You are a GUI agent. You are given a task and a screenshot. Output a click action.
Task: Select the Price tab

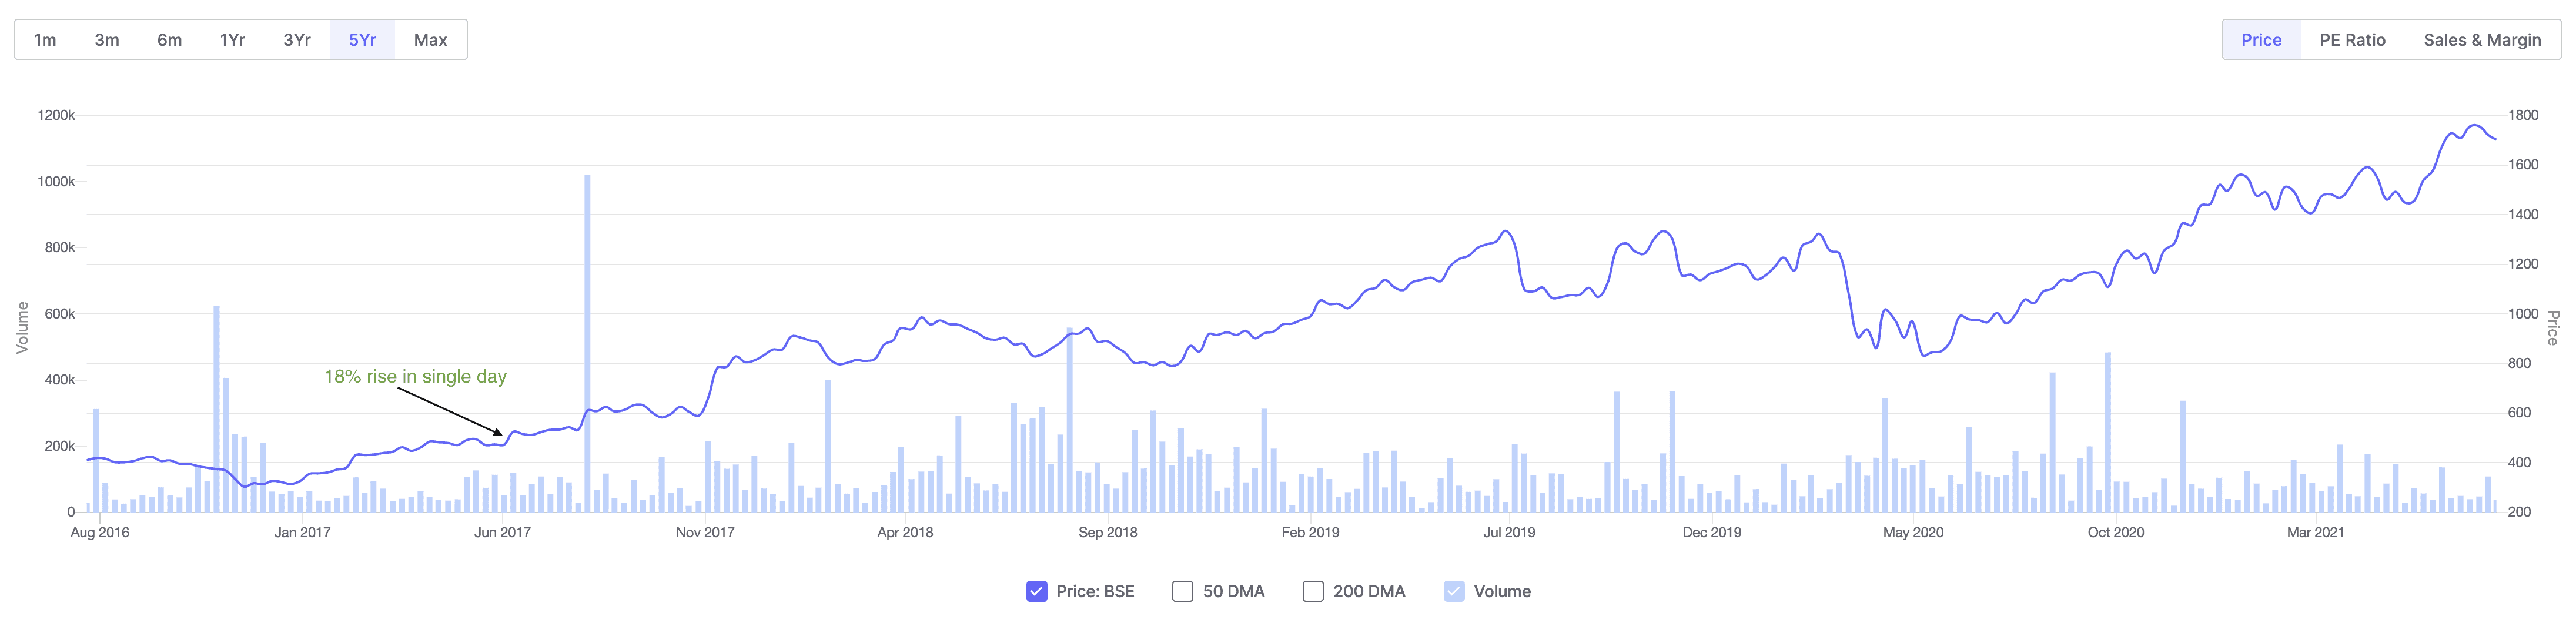pos(2261,39)
